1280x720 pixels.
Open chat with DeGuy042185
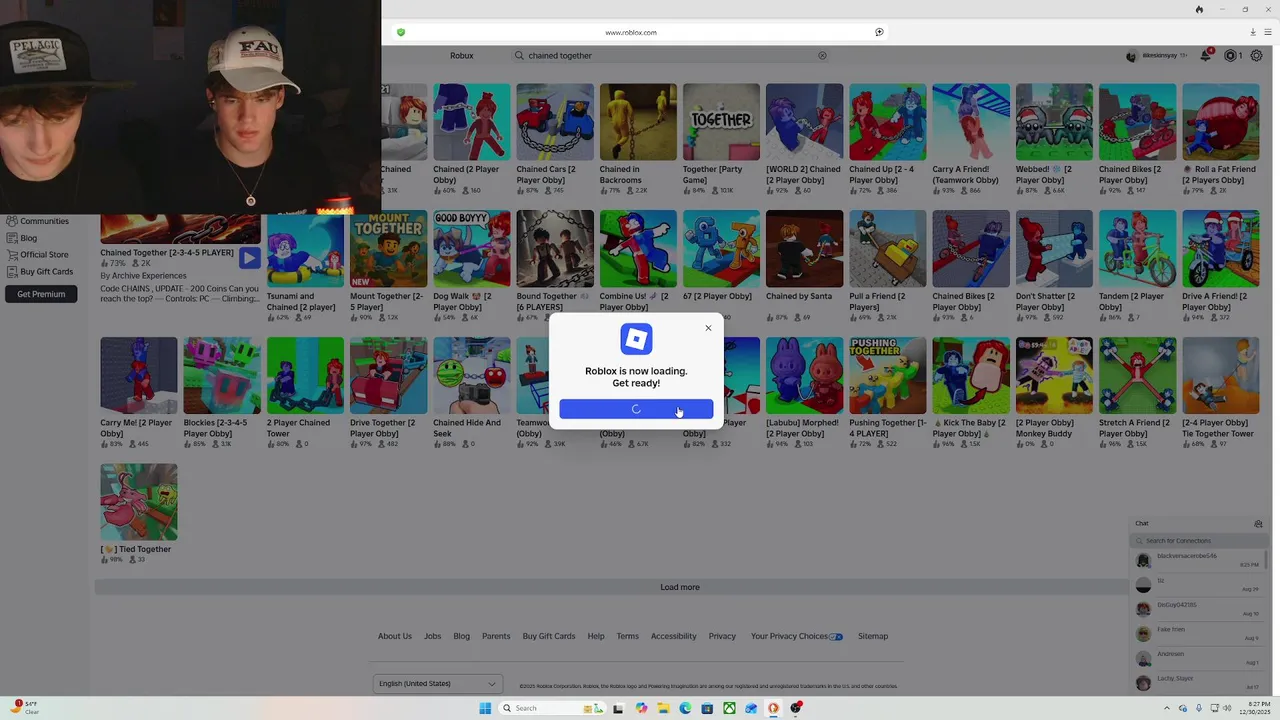[1198, 609]
